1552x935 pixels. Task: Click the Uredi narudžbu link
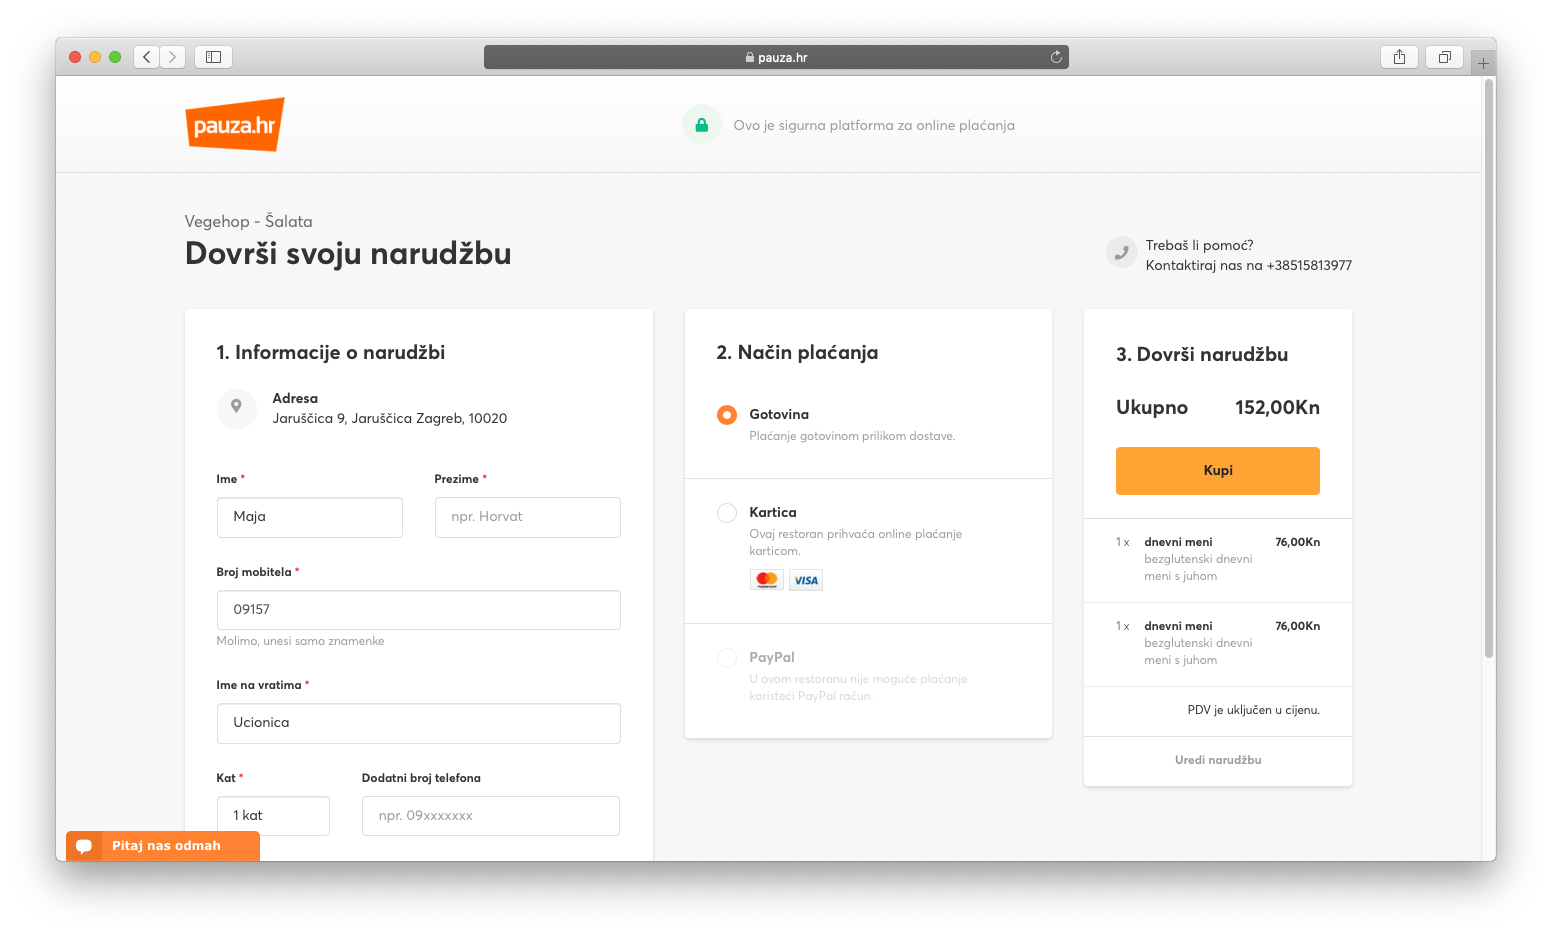pyautogui.click(x=1217, y=760)
